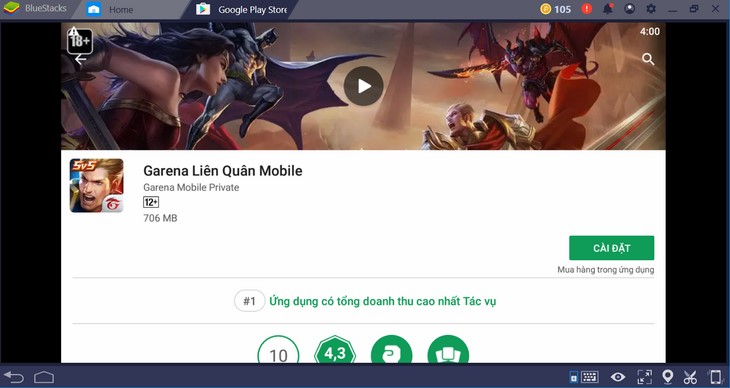Image resolution: width=730 pixels, height=388 pixels.
Task: Open the set location pin icon
Action: [668, 377]
